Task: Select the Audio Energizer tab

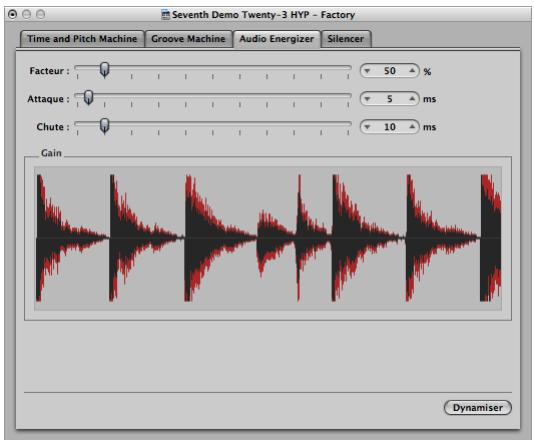Action: [276, 39]
